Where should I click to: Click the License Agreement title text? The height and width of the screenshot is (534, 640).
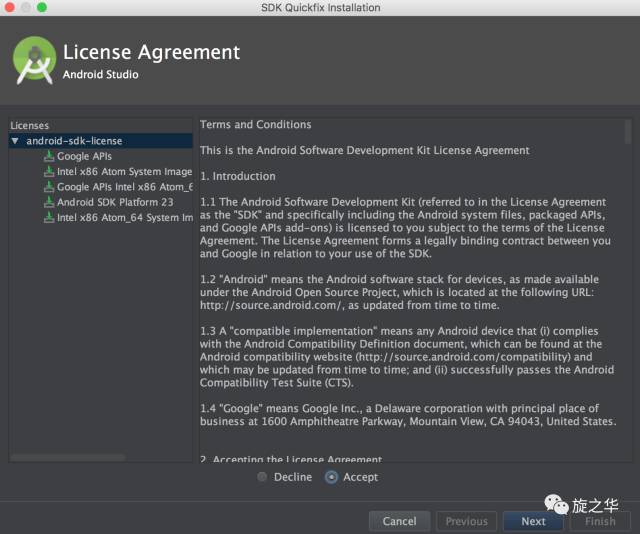point(151,53)
